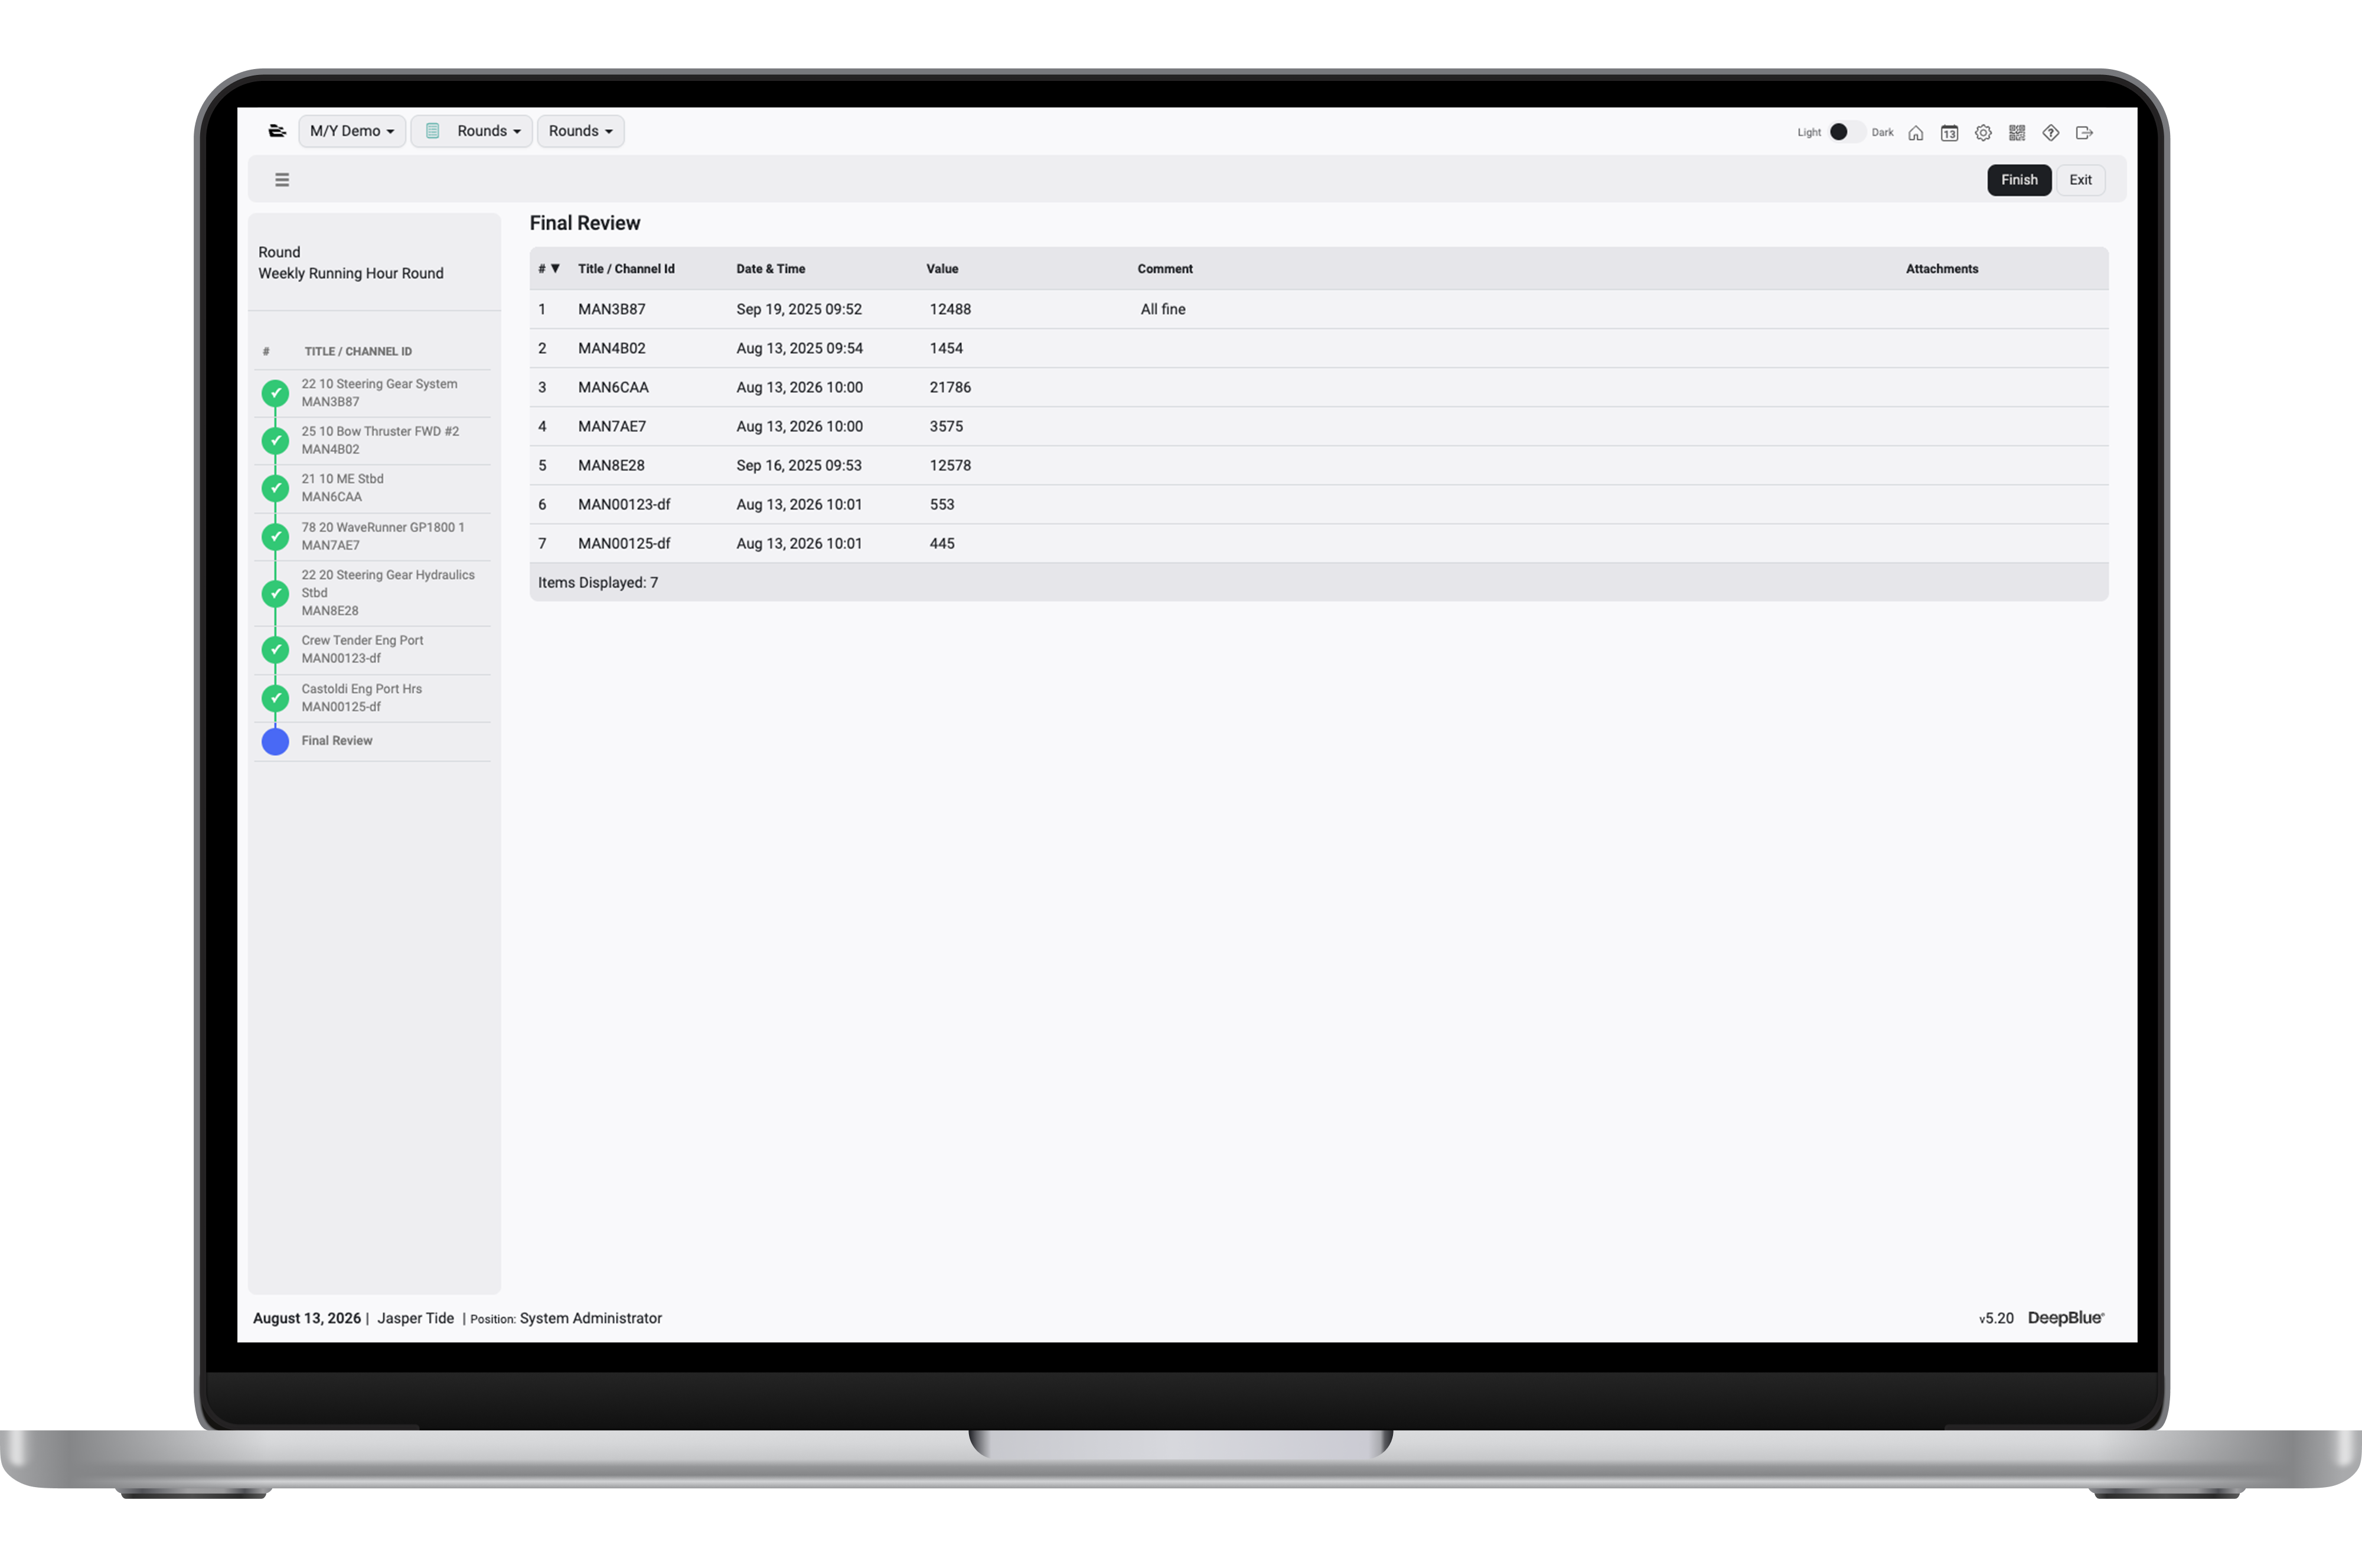Select the Final Review step label

click(337, 741)
